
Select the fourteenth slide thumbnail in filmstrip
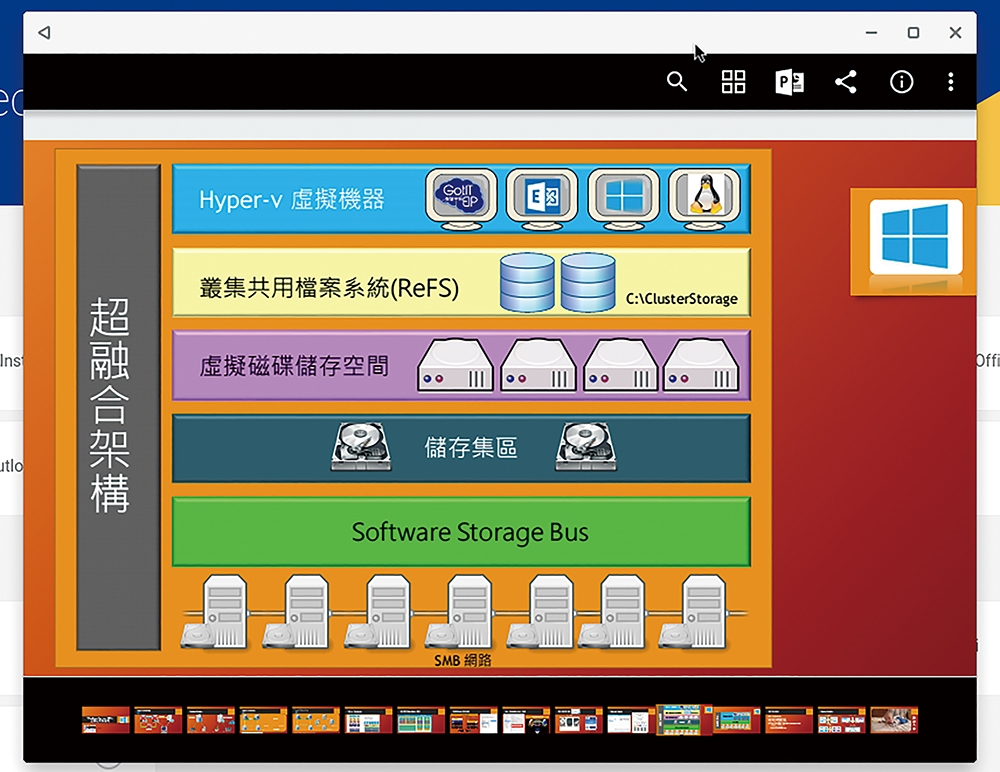(789, 720)
